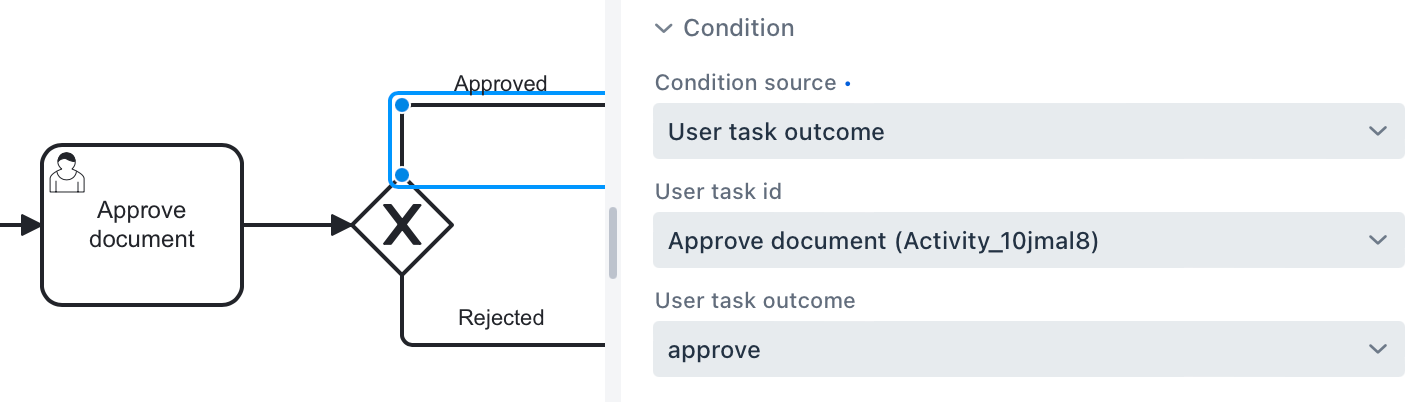The height and width of the screenshot is (402, 1426).
Task: Open the User task id dropdown
Action: (1028, 240)
